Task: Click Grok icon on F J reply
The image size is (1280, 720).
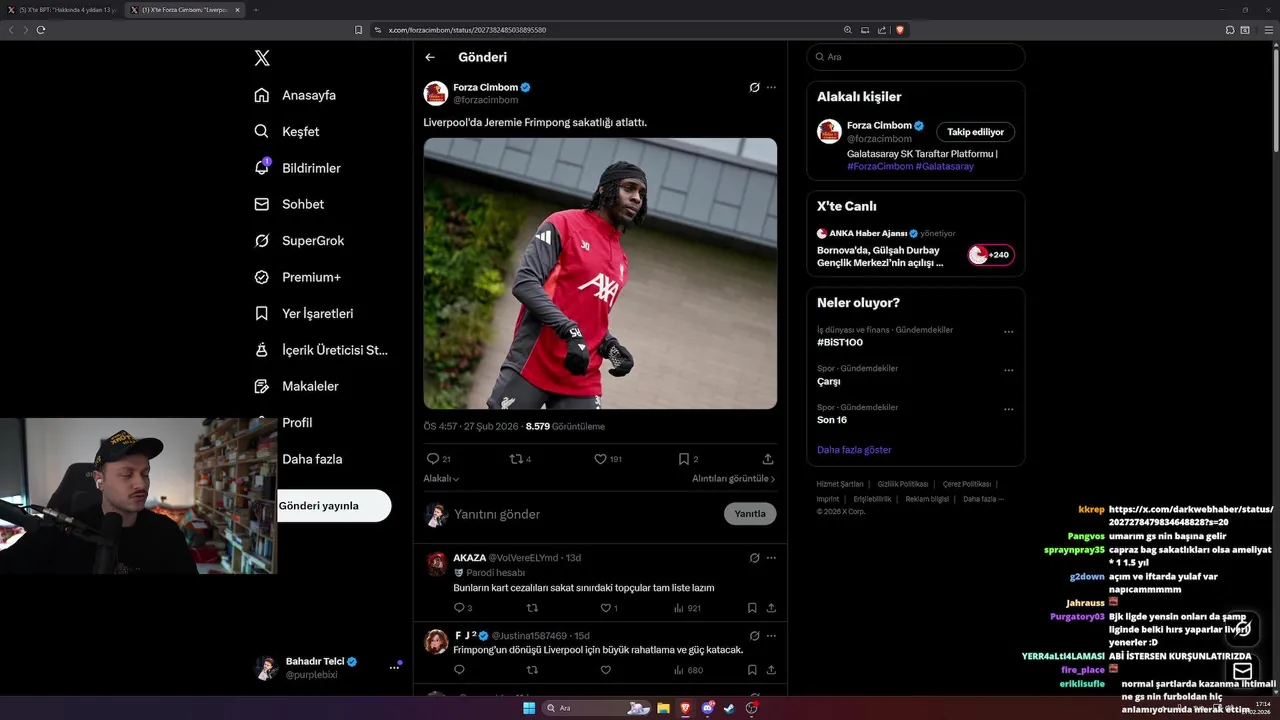Action: click(755, 635)
